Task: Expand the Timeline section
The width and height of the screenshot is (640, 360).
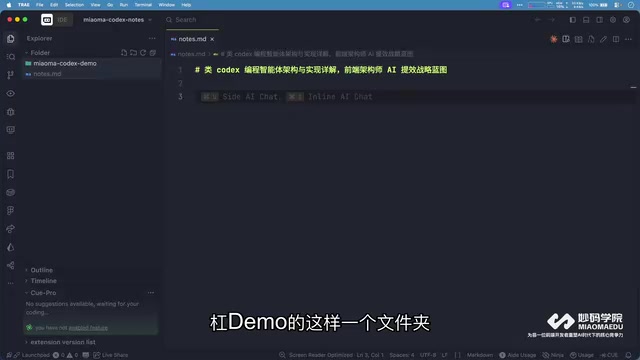Action: [41, 281]
